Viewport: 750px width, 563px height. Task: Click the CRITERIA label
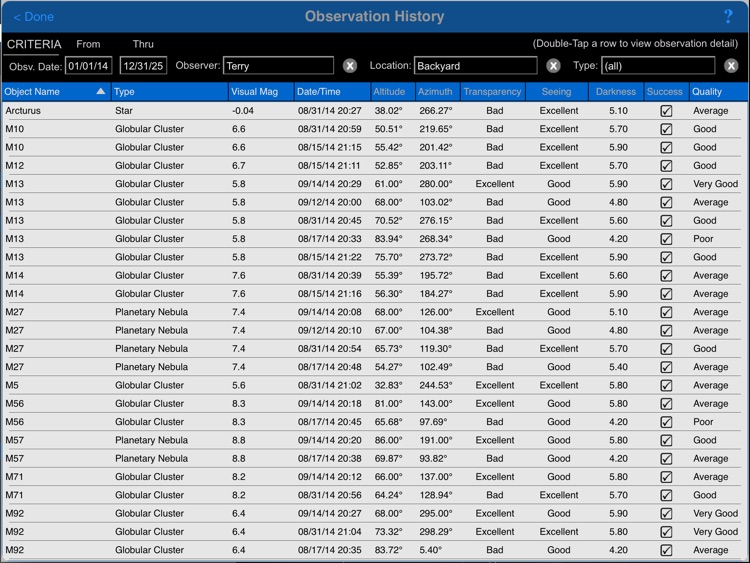point(34,44)
